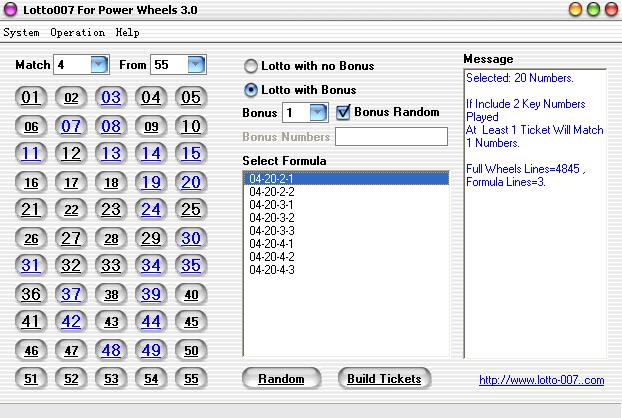
Task: Pick number ball 55
Action: (191, 379)
